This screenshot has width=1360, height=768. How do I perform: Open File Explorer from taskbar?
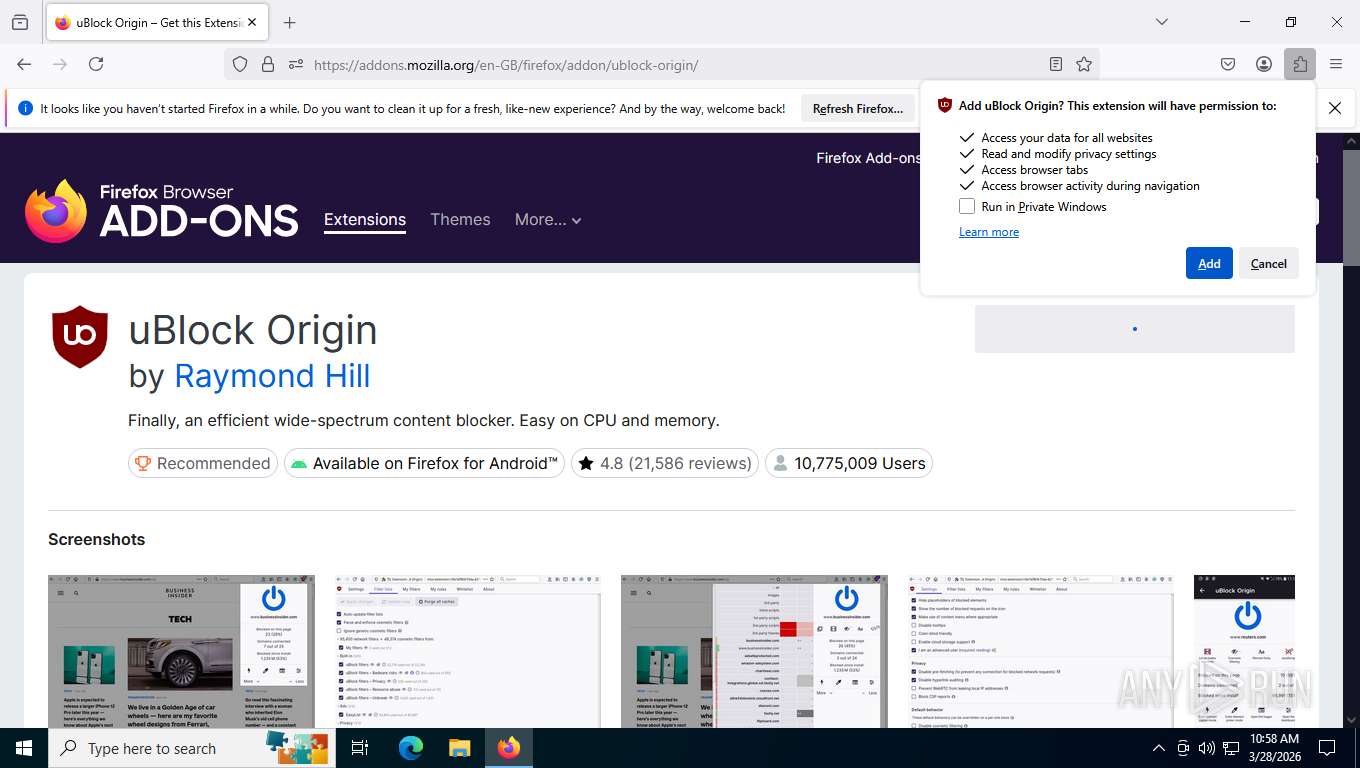[x=459, y=748]
